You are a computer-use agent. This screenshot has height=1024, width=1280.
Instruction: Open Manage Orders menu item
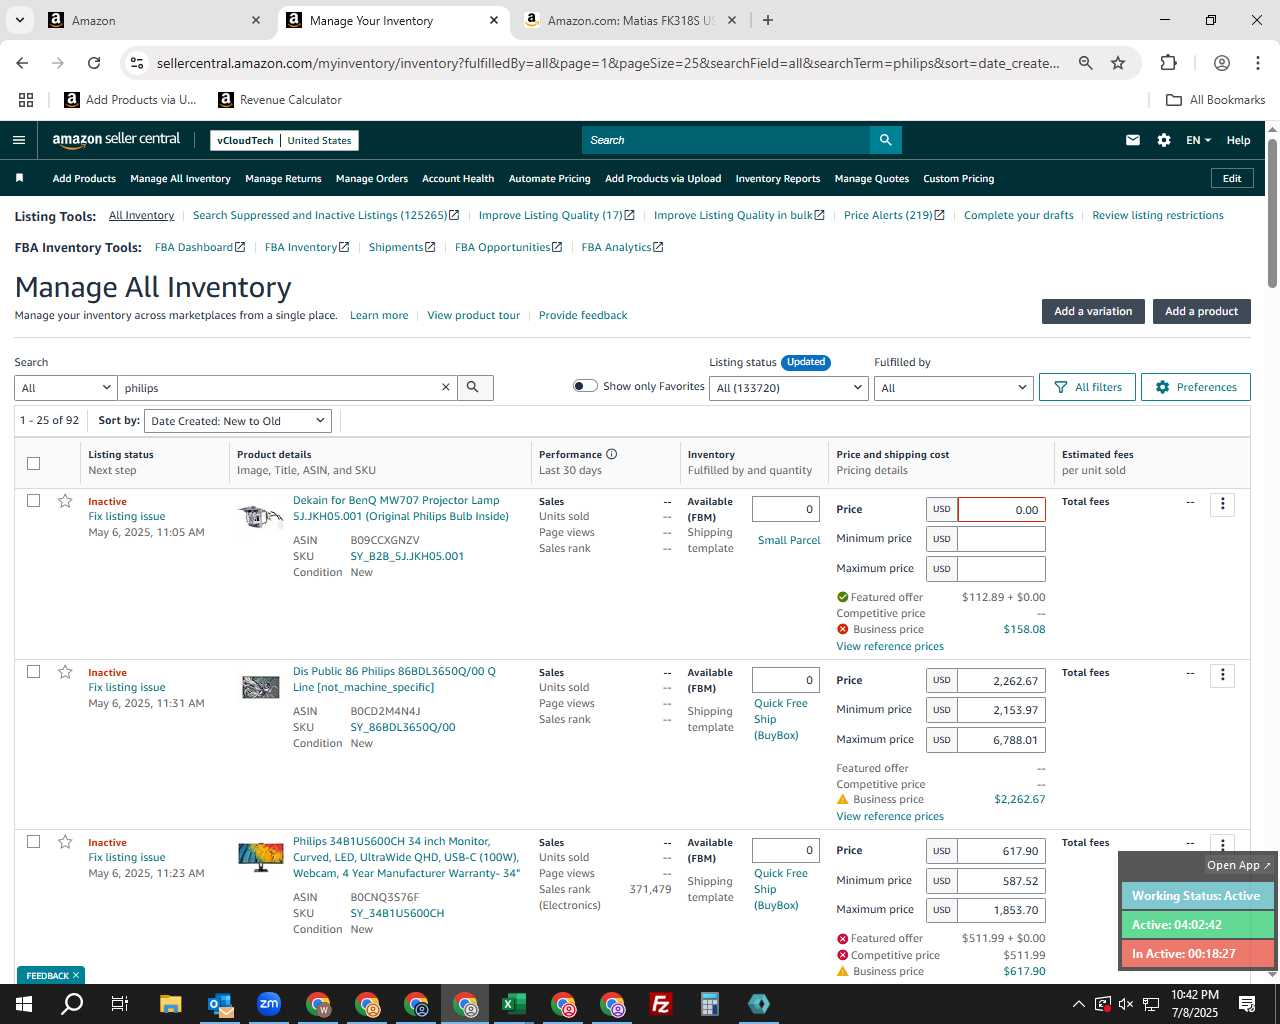click(x=372, y=178)
